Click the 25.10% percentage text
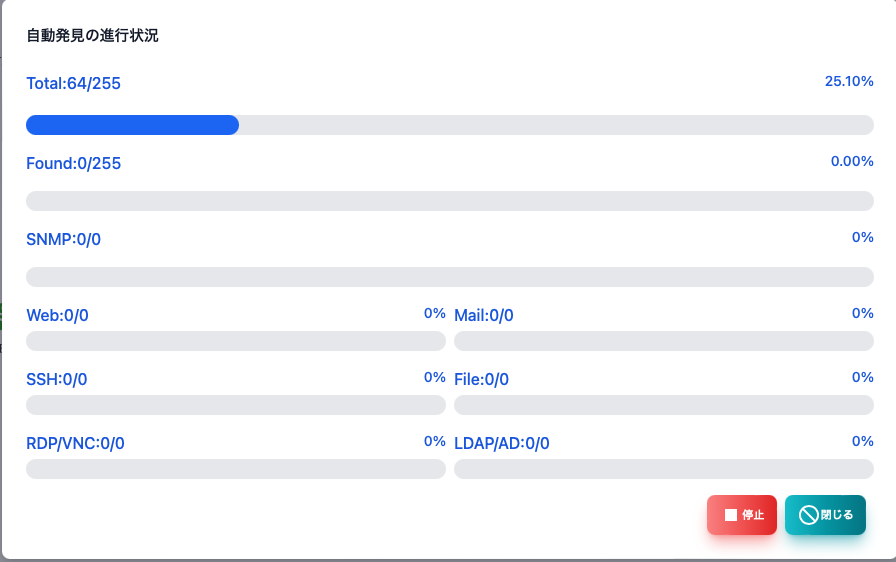This screenshot has width=896, height=562. tap(849, 81)
